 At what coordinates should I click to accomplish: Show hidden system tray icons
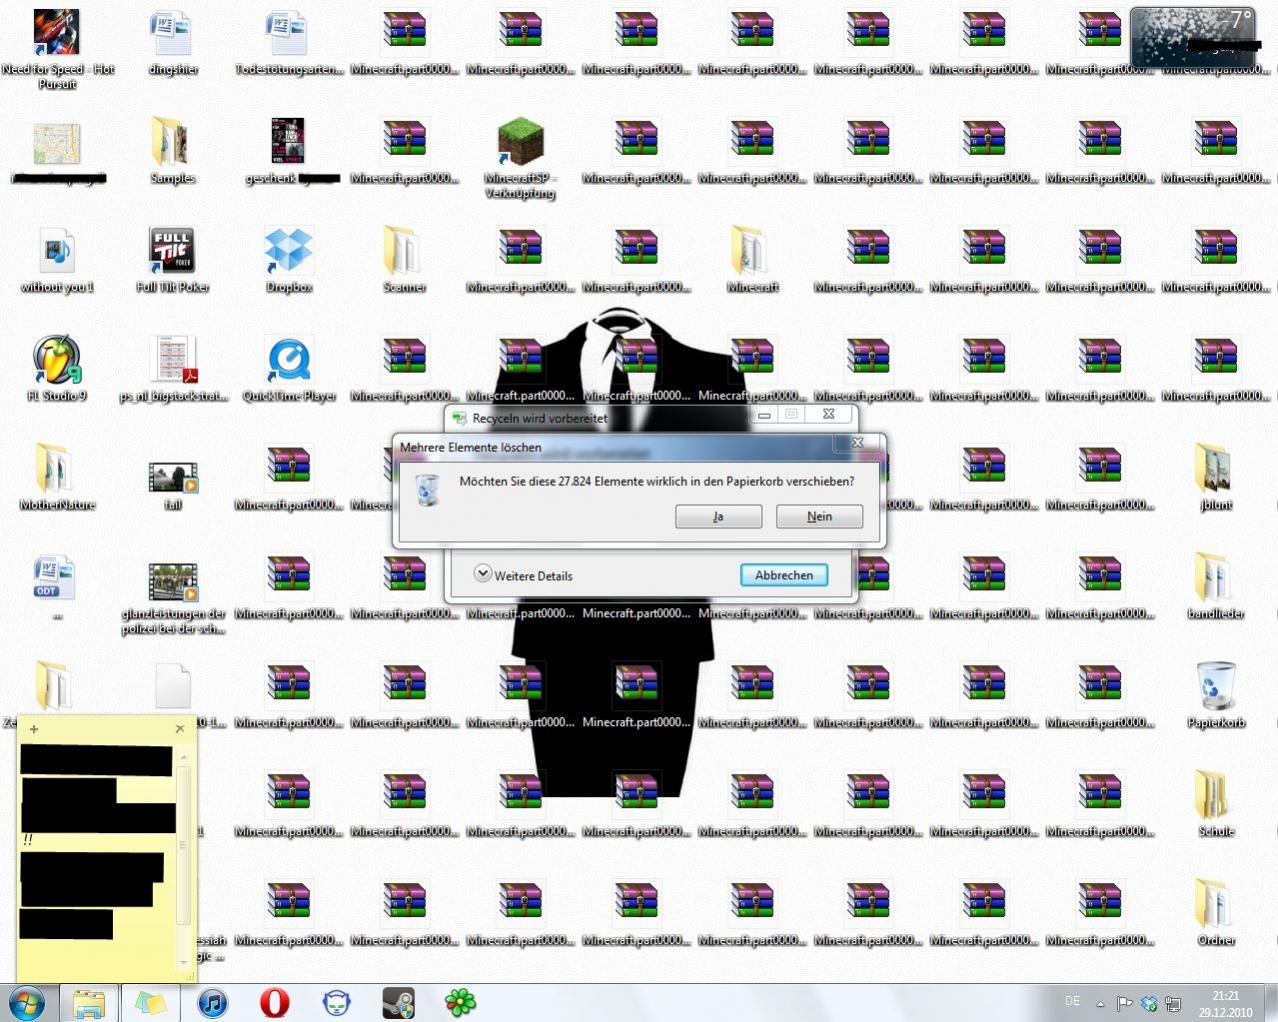[x=1100, y=1003]
